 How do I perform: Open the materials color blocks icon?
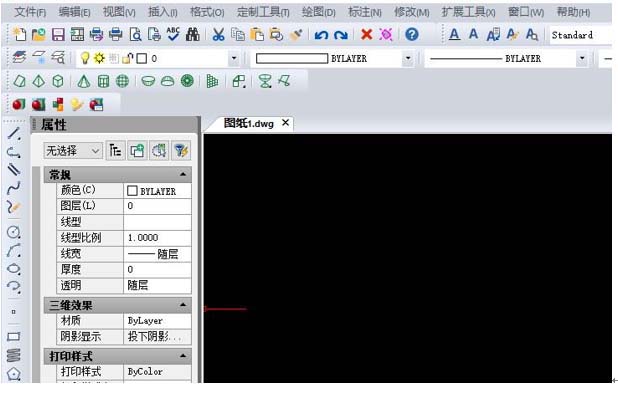tap(58, 104)
